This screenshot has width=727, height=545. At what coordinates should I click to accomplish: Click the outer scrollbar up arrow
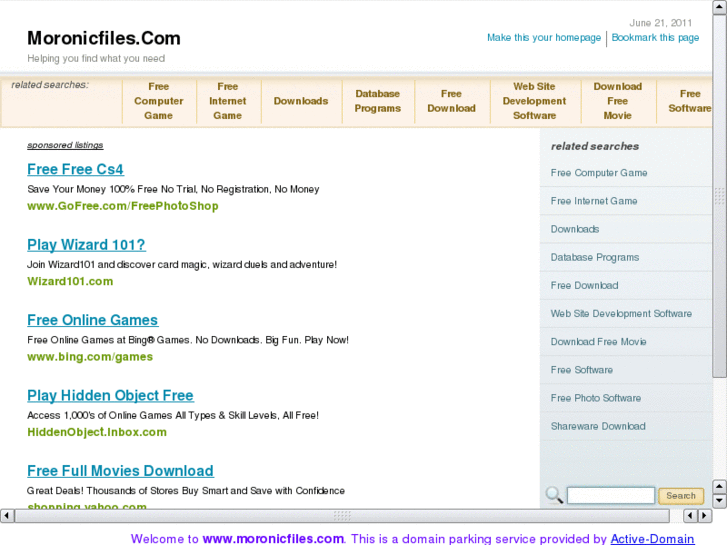pyautogui.click(x=720, y=7)
